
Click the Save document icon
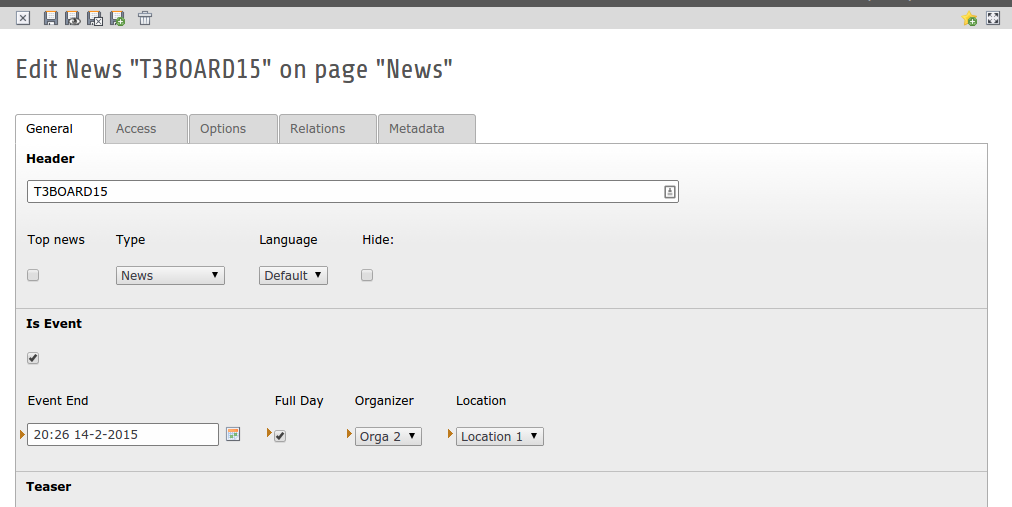[50, 18]
